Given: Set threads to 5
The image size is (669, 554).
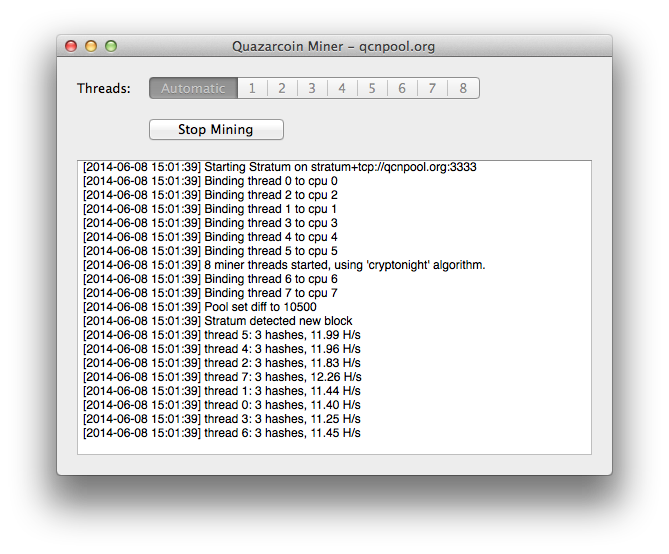Looking at the screenshot, I should point(372,88).
